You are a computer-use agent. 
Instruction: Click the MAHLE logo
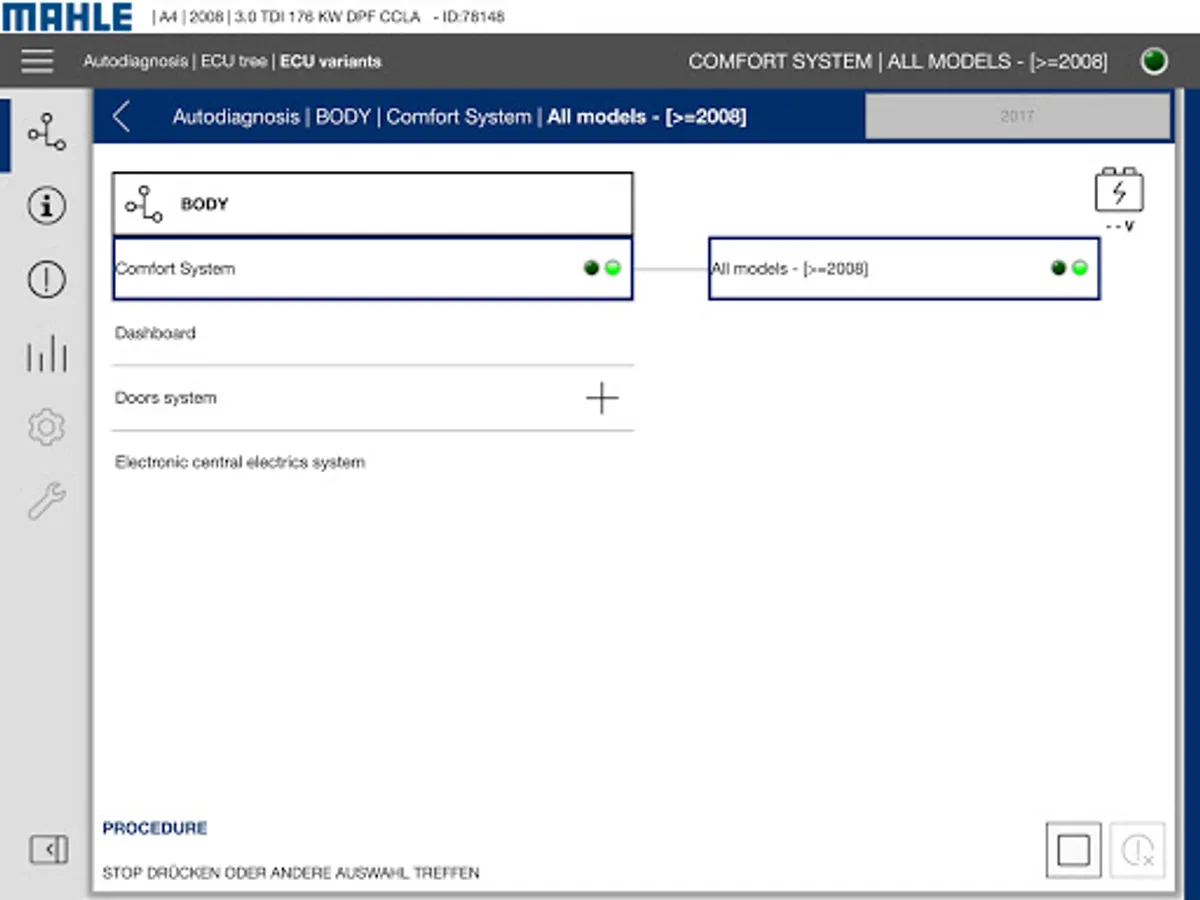[67, 16]
